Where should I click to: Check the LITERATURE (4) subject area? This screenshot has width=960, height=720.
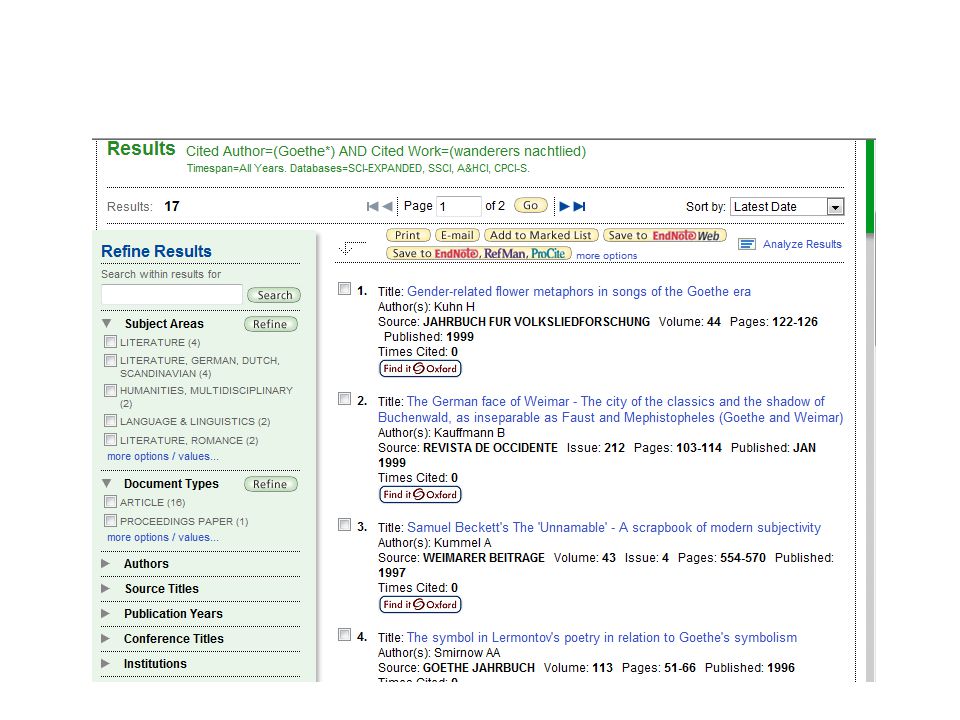[x=110, y=342]
